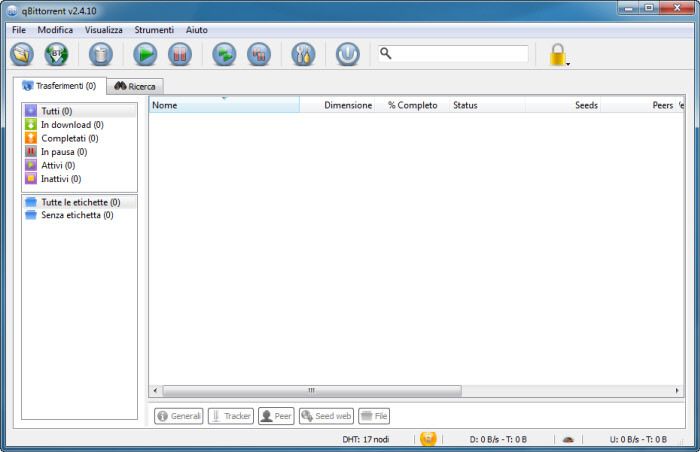Open the Strumenti menu

(x=154, y=30)
